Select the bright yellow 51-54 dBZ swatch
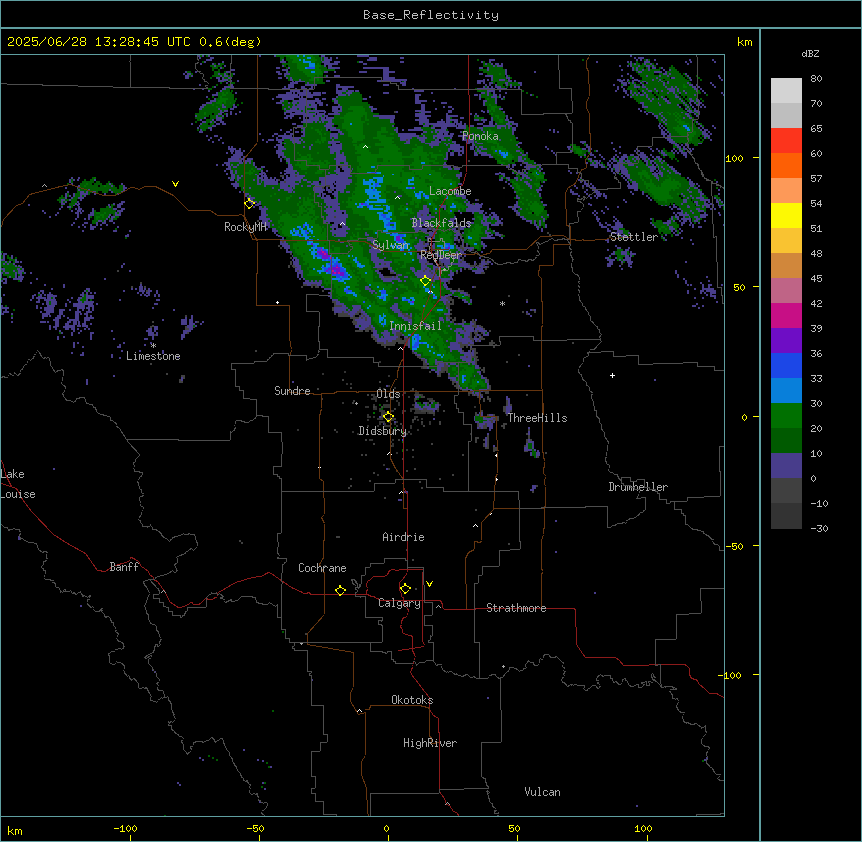Screen dimensions: 862x842 pos(786,215)
